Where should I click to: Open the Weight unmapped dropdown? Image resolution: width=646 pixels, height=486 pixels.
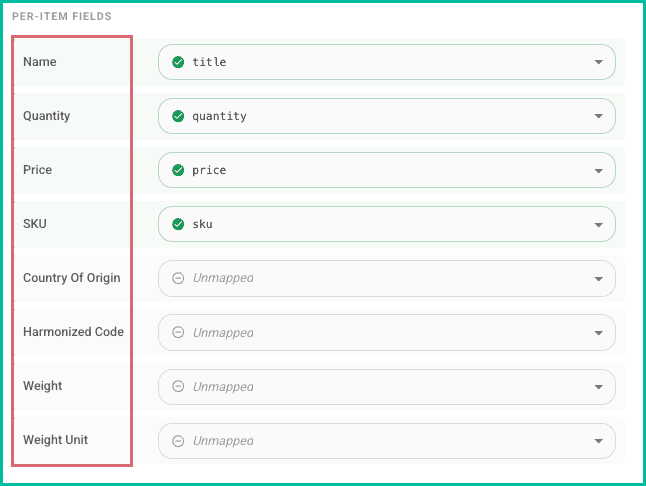386,387
